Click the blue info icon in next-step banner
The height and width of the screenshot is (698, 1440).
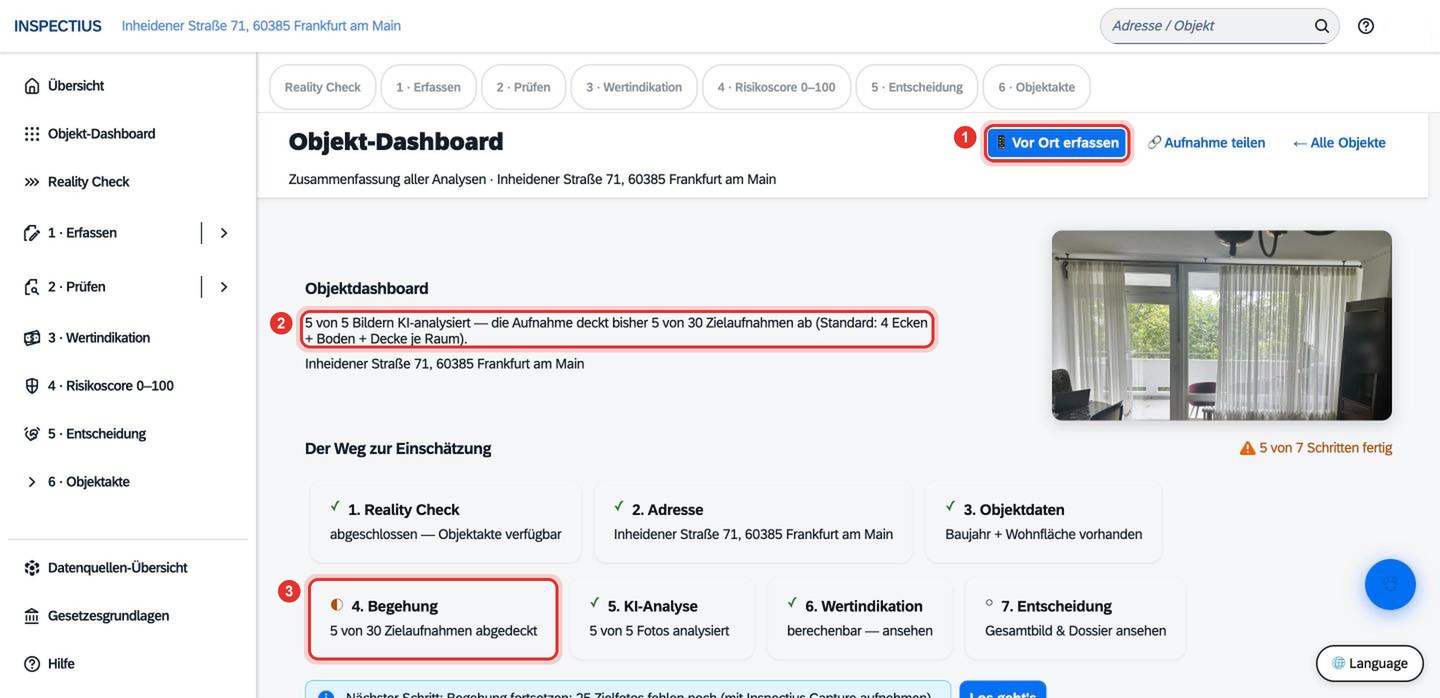pyautogui.click(x=326, y=696)
